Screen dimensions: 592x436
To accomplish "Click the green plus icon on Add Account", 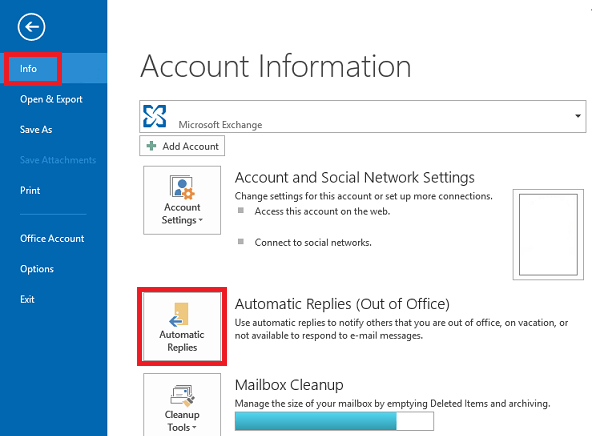I will pyautogui.click(x=151, y=146).
